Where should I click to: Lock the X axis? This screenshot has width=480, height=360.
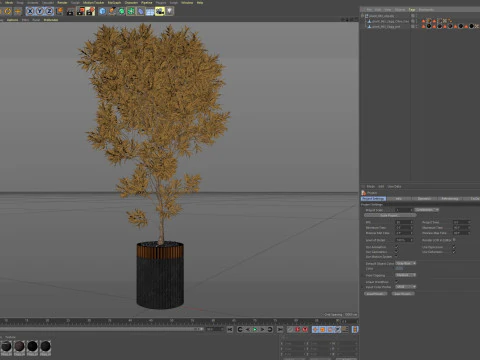click(30, 11)
